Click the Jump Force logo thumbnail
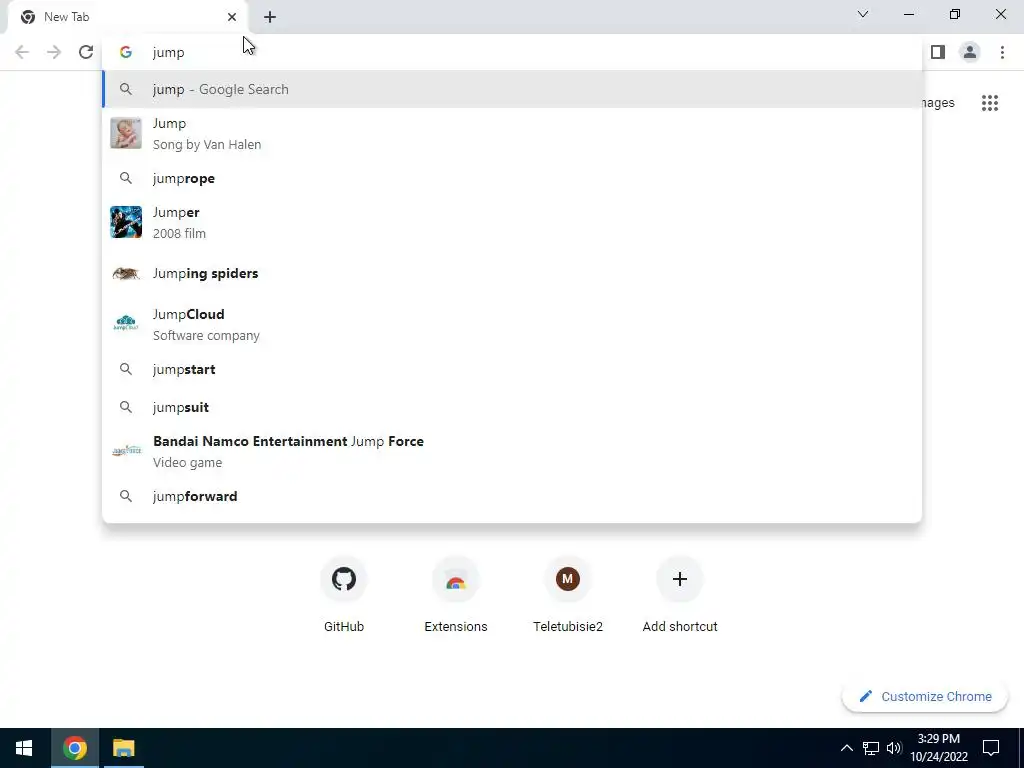Viewport: 1024px width, 768px height. [126, 451]
